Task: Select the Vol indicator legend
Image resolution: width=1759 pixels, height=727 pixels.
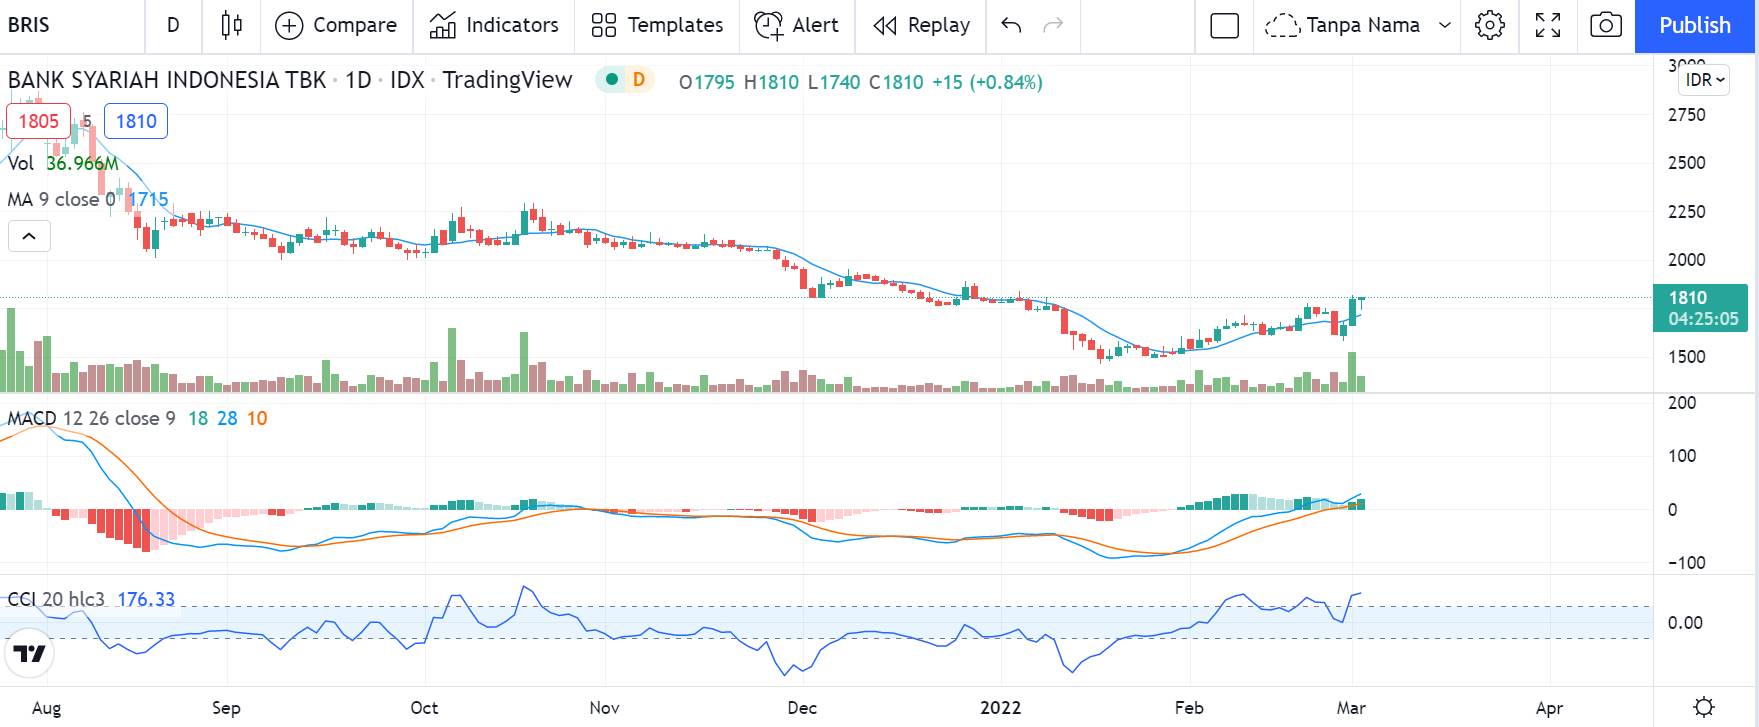Action: pyautogui.click(x=21, y=163)
